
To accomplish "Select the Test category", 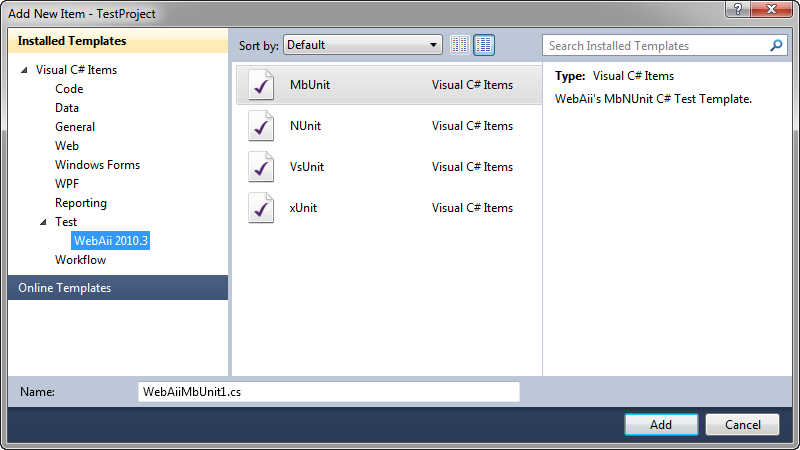I will (x=66, y=222).
